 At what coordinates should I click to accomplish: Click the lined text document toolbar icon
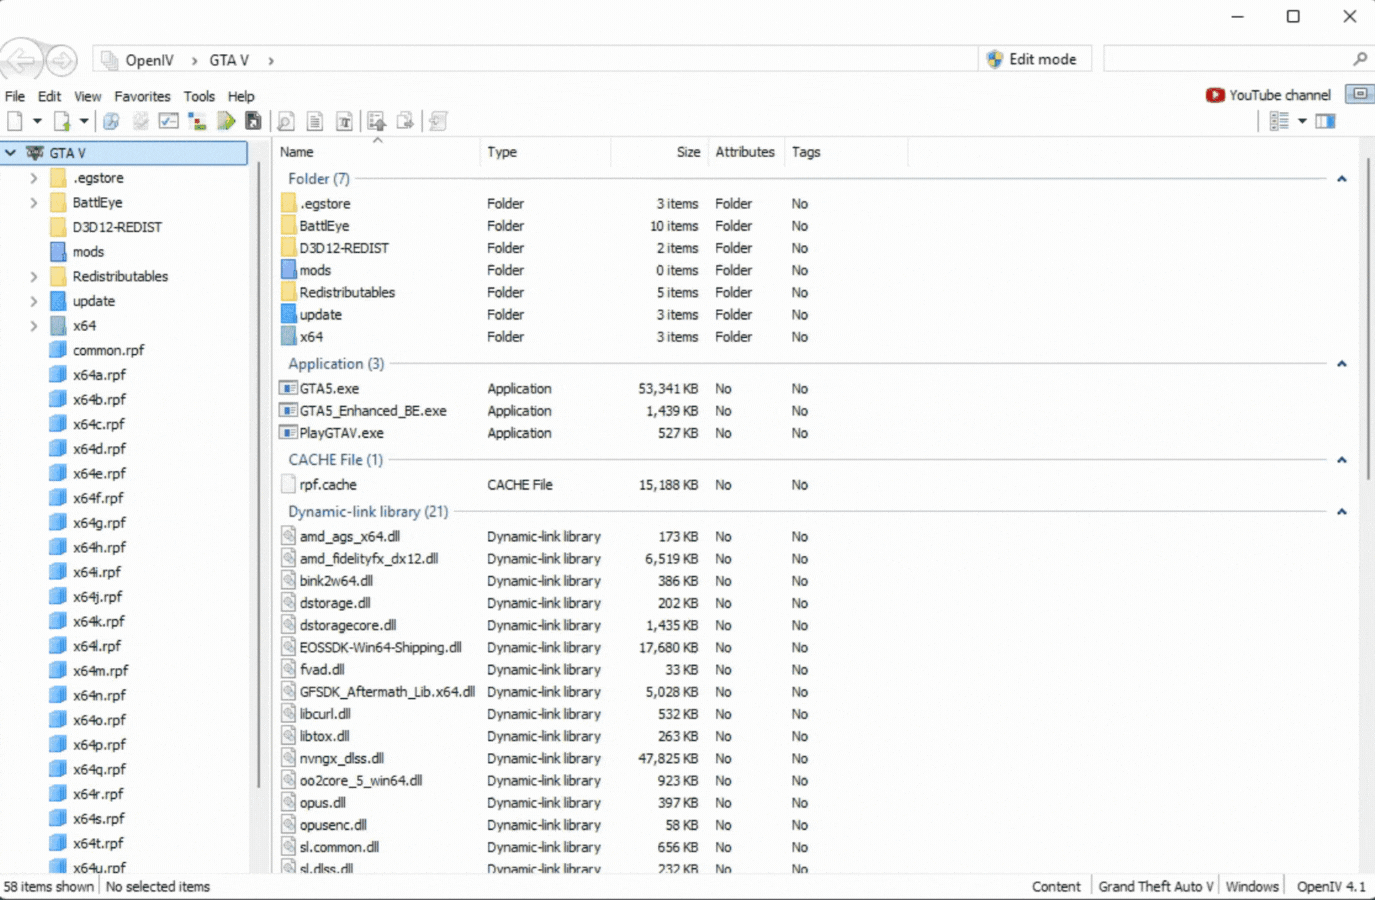315,121
